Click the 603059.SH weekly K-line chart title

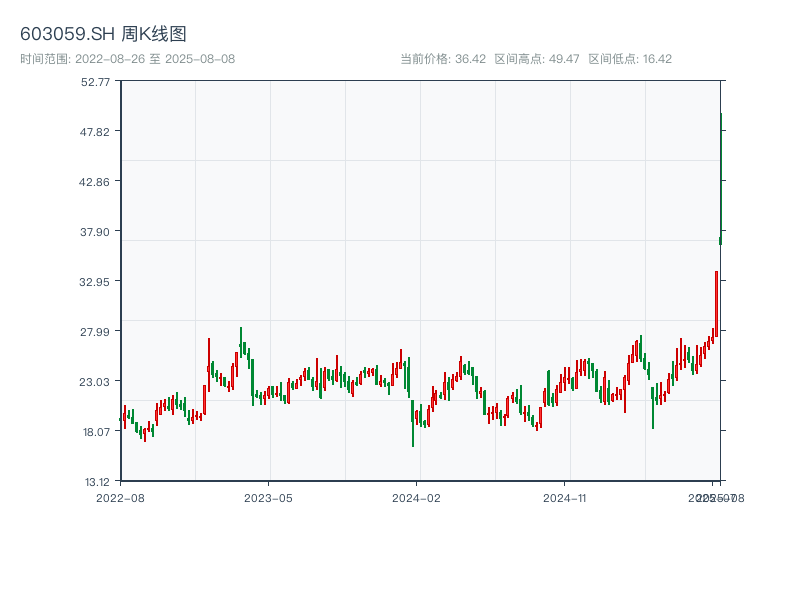click(103, 34)
